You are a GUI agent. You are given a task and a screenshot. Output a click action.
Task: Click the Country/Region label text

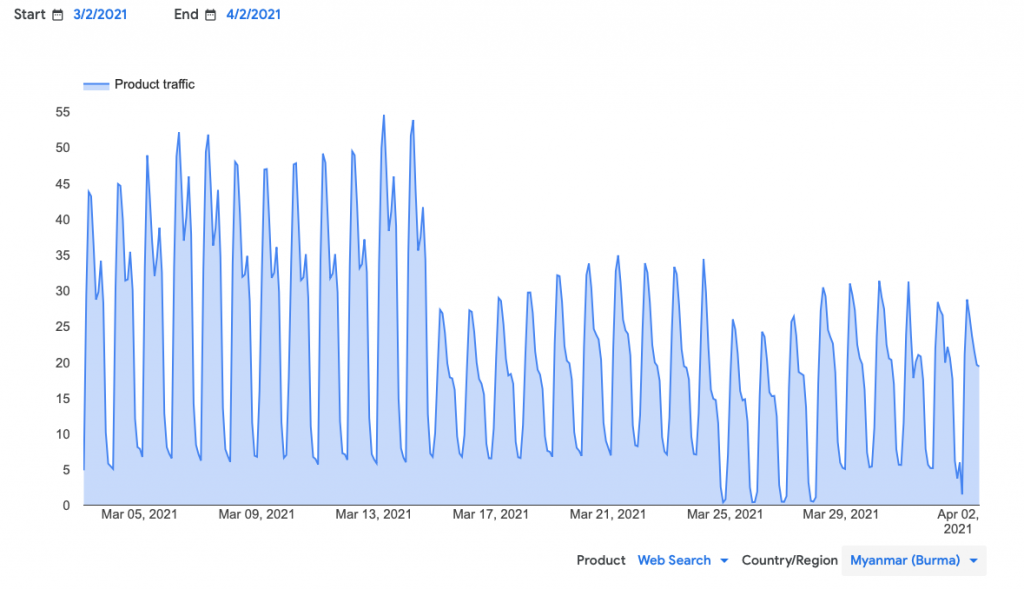790,560
